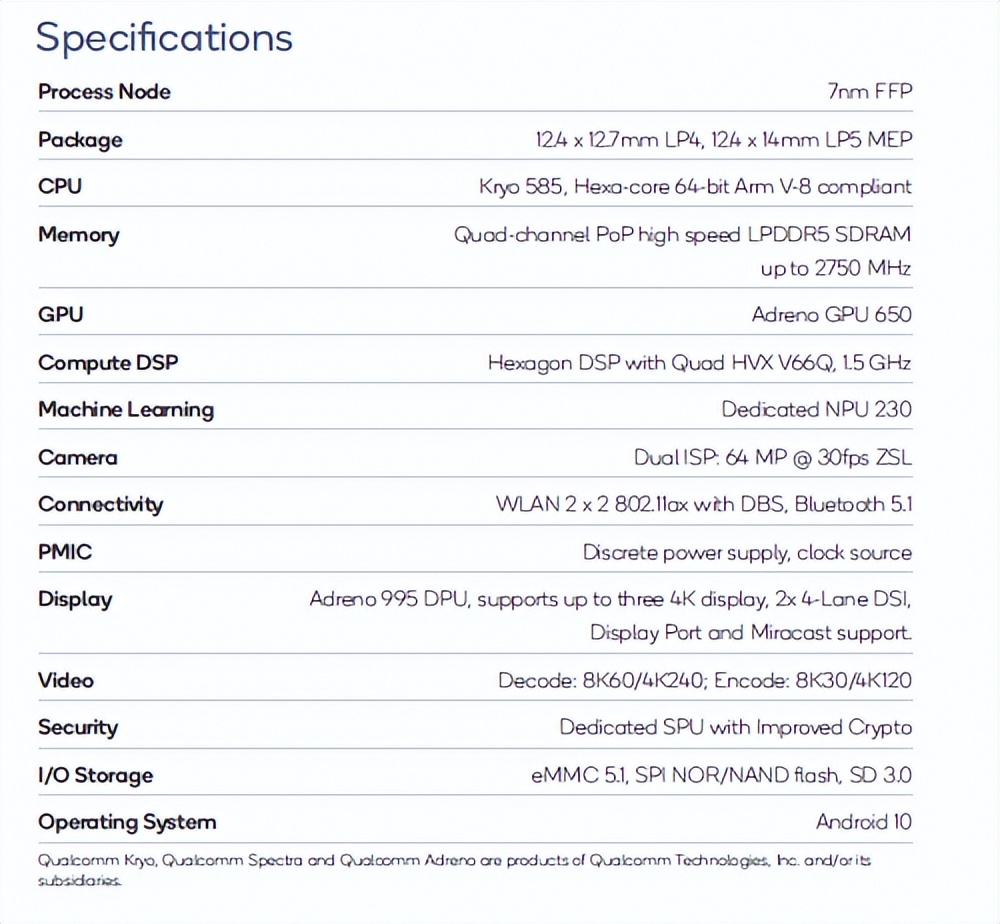Click the LPDDR5 SDRAM memory text

(x=683, y=235)
